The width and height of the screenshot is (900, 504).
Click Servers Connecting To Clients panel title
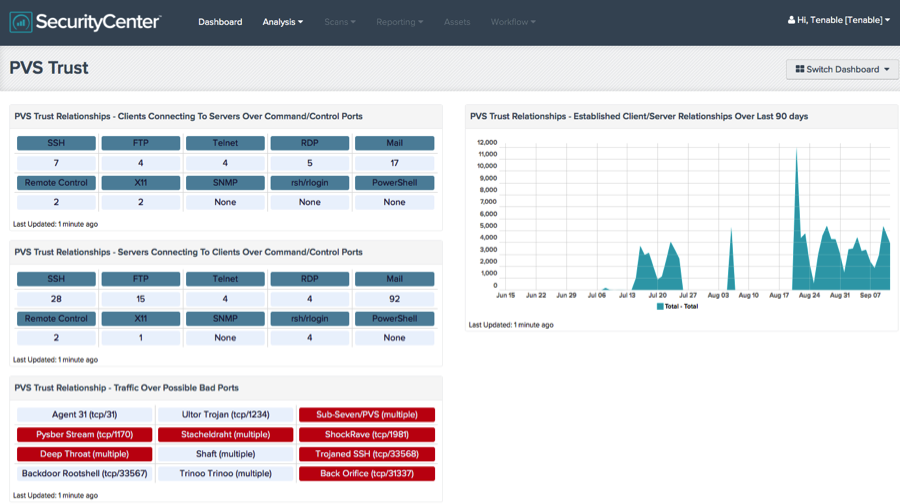[188, 253]
